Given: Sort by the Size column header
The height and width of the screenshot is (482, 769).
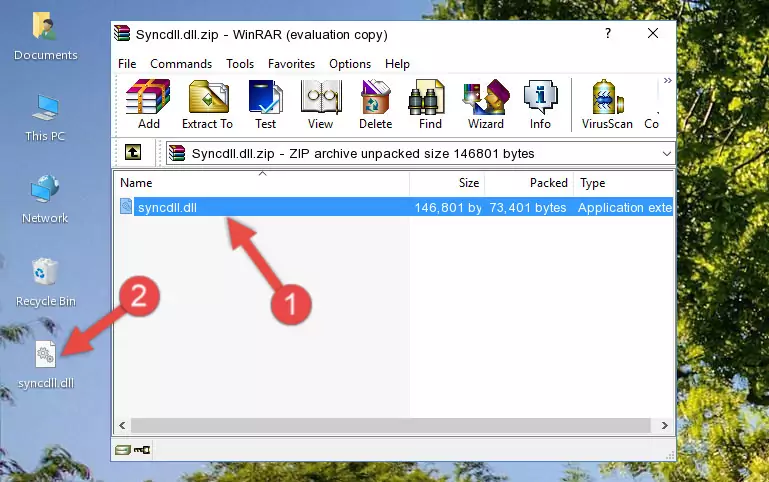Looking at the screenshot, I should (x=447, y=183).
